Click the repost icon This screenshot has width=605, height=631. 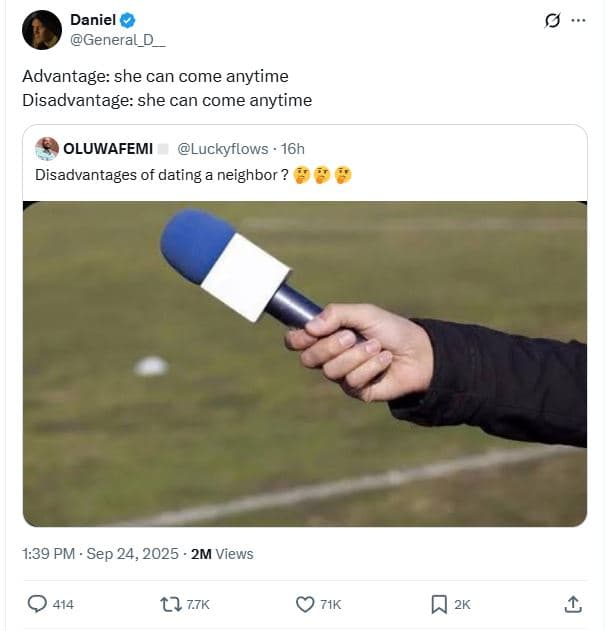coord(171,604)
